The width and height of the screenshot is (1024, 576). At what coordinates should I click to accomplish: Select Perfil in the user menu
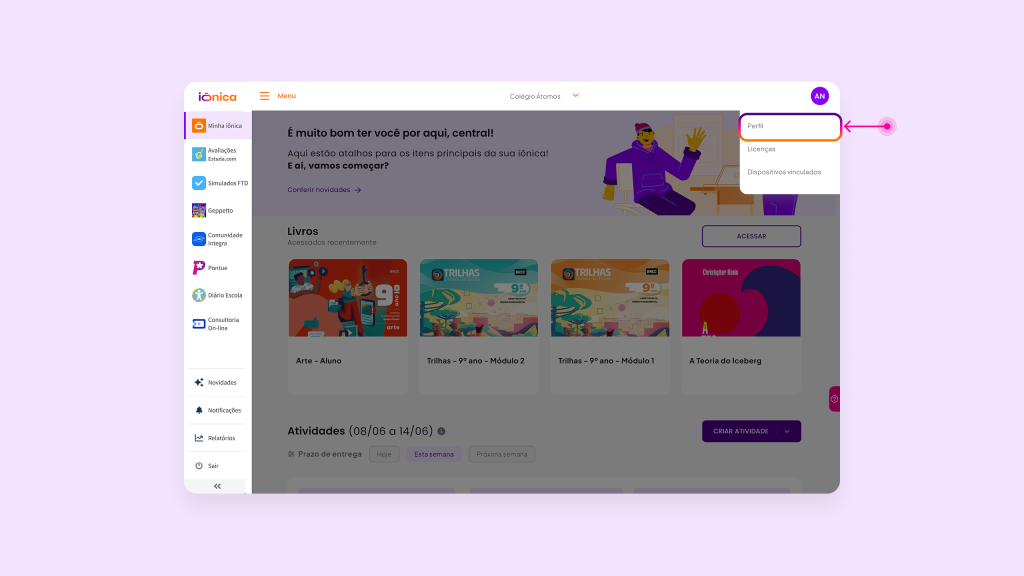[790, 127]
